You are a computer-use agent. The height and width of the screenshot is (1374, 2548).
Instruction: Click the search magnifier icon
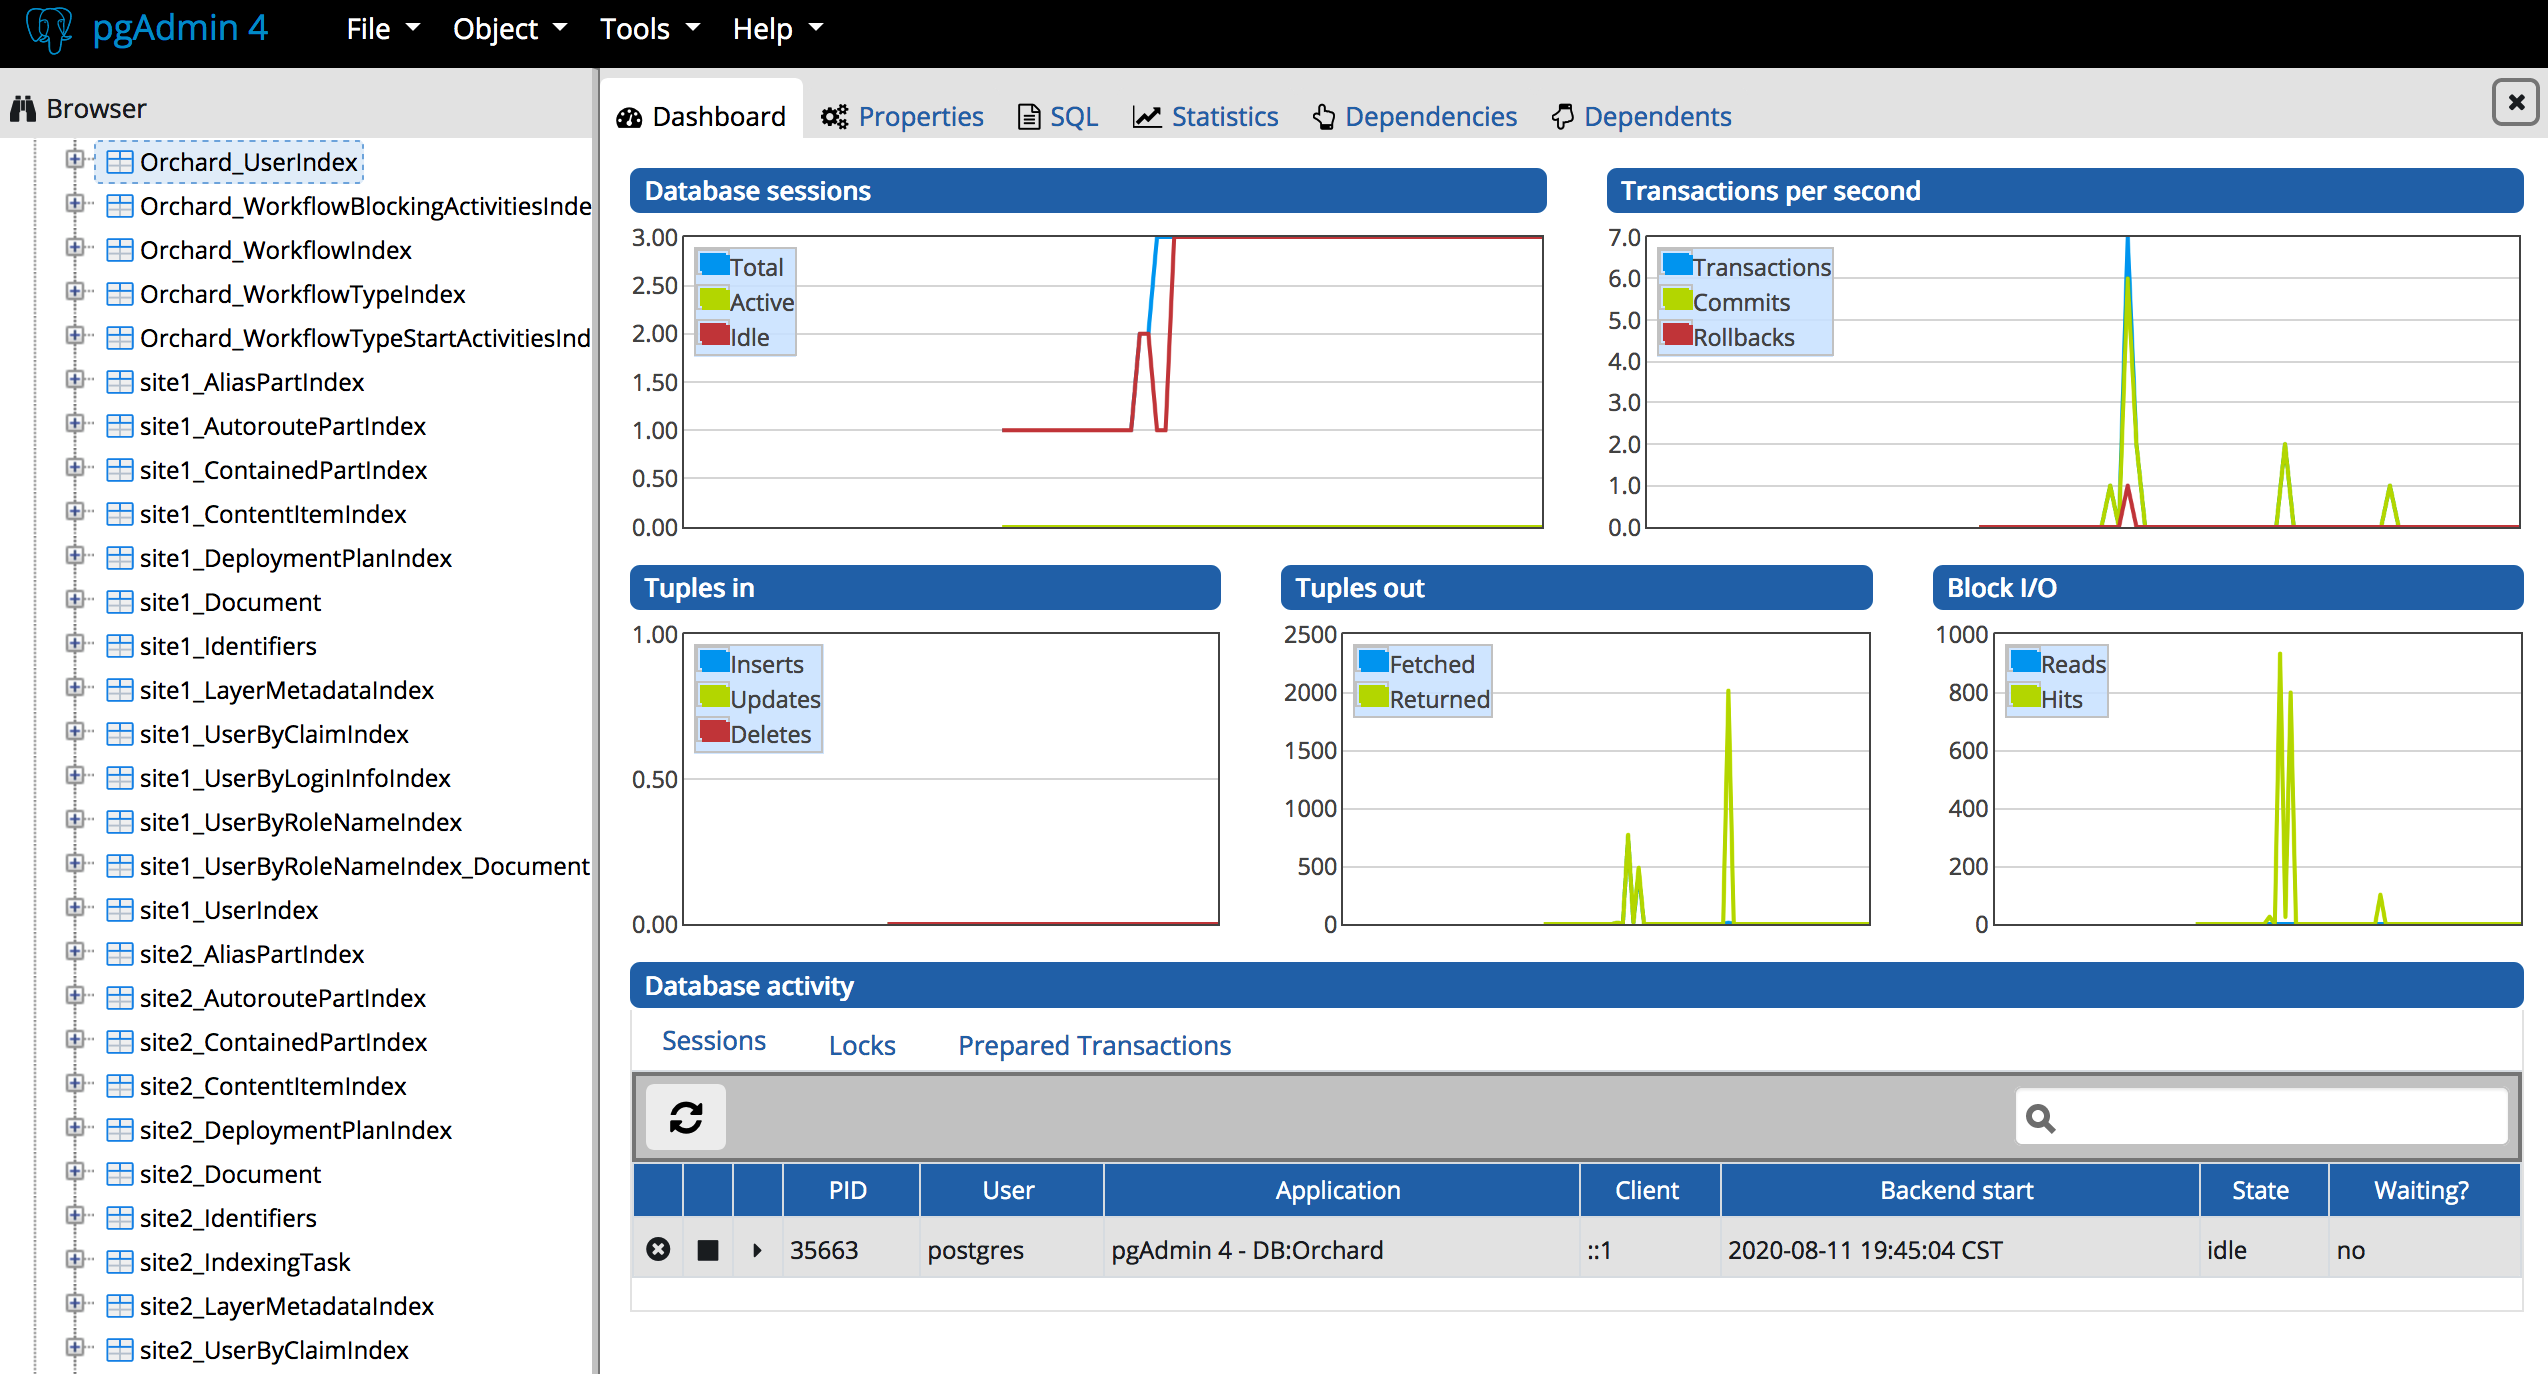2040,1118
